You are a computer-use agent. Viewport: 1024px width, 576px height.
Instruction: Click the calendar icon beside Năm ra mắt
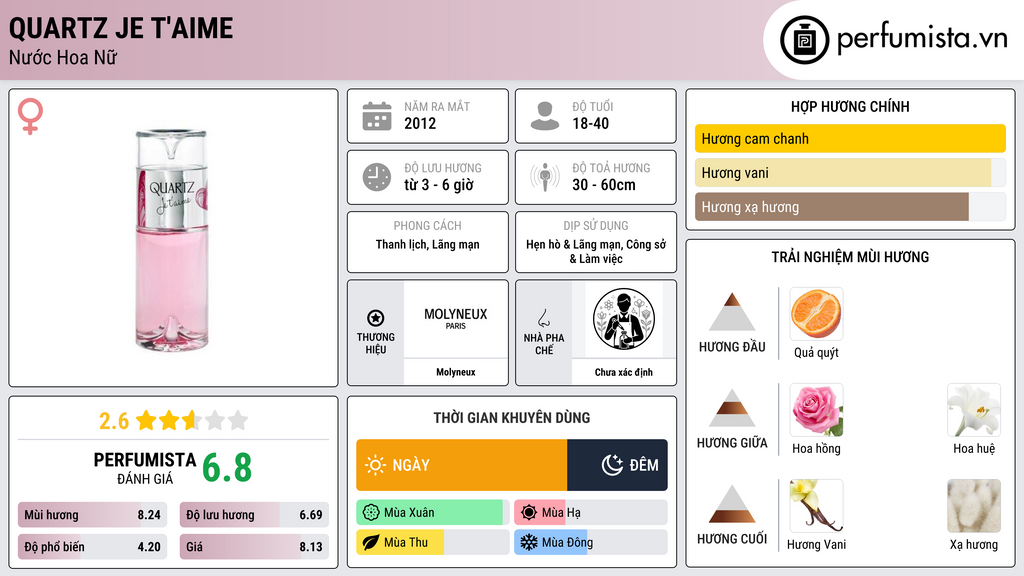pyautogui.click(x=377, y=116)
